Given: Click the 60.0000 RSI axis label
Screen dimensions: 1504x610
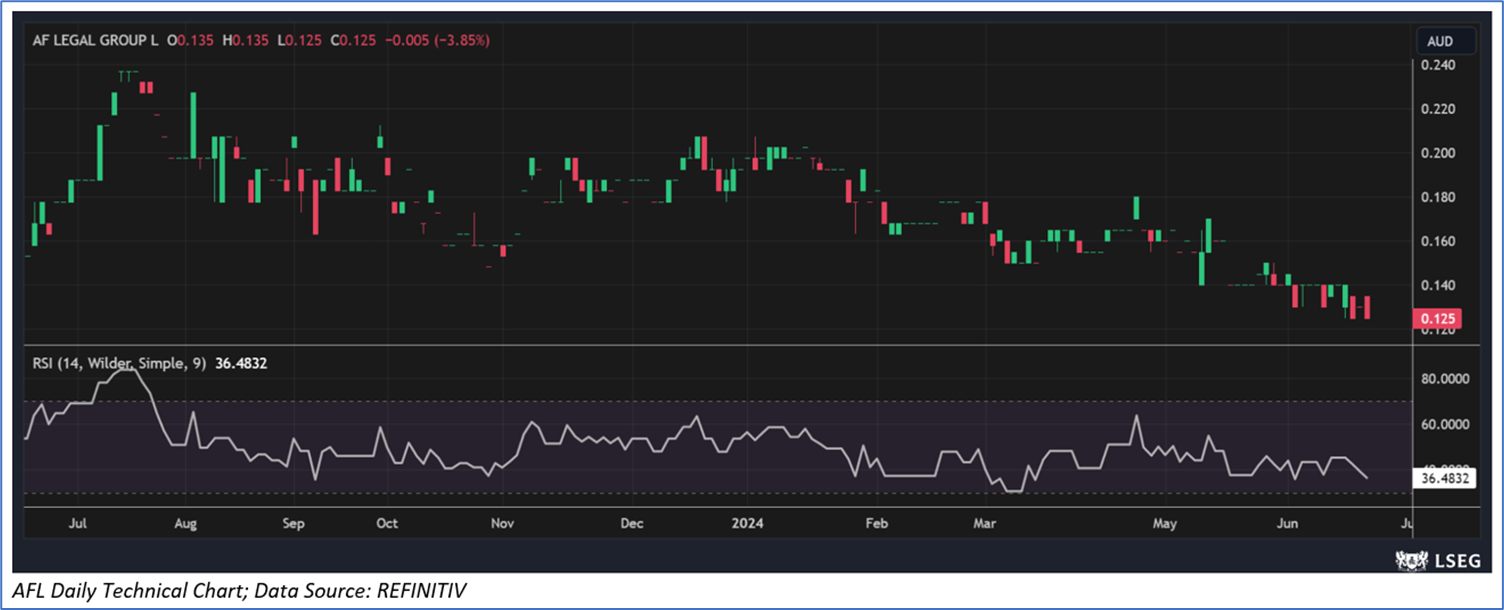Looking at the screenshot, I should pyautogui.click(x=1445, y=424).
